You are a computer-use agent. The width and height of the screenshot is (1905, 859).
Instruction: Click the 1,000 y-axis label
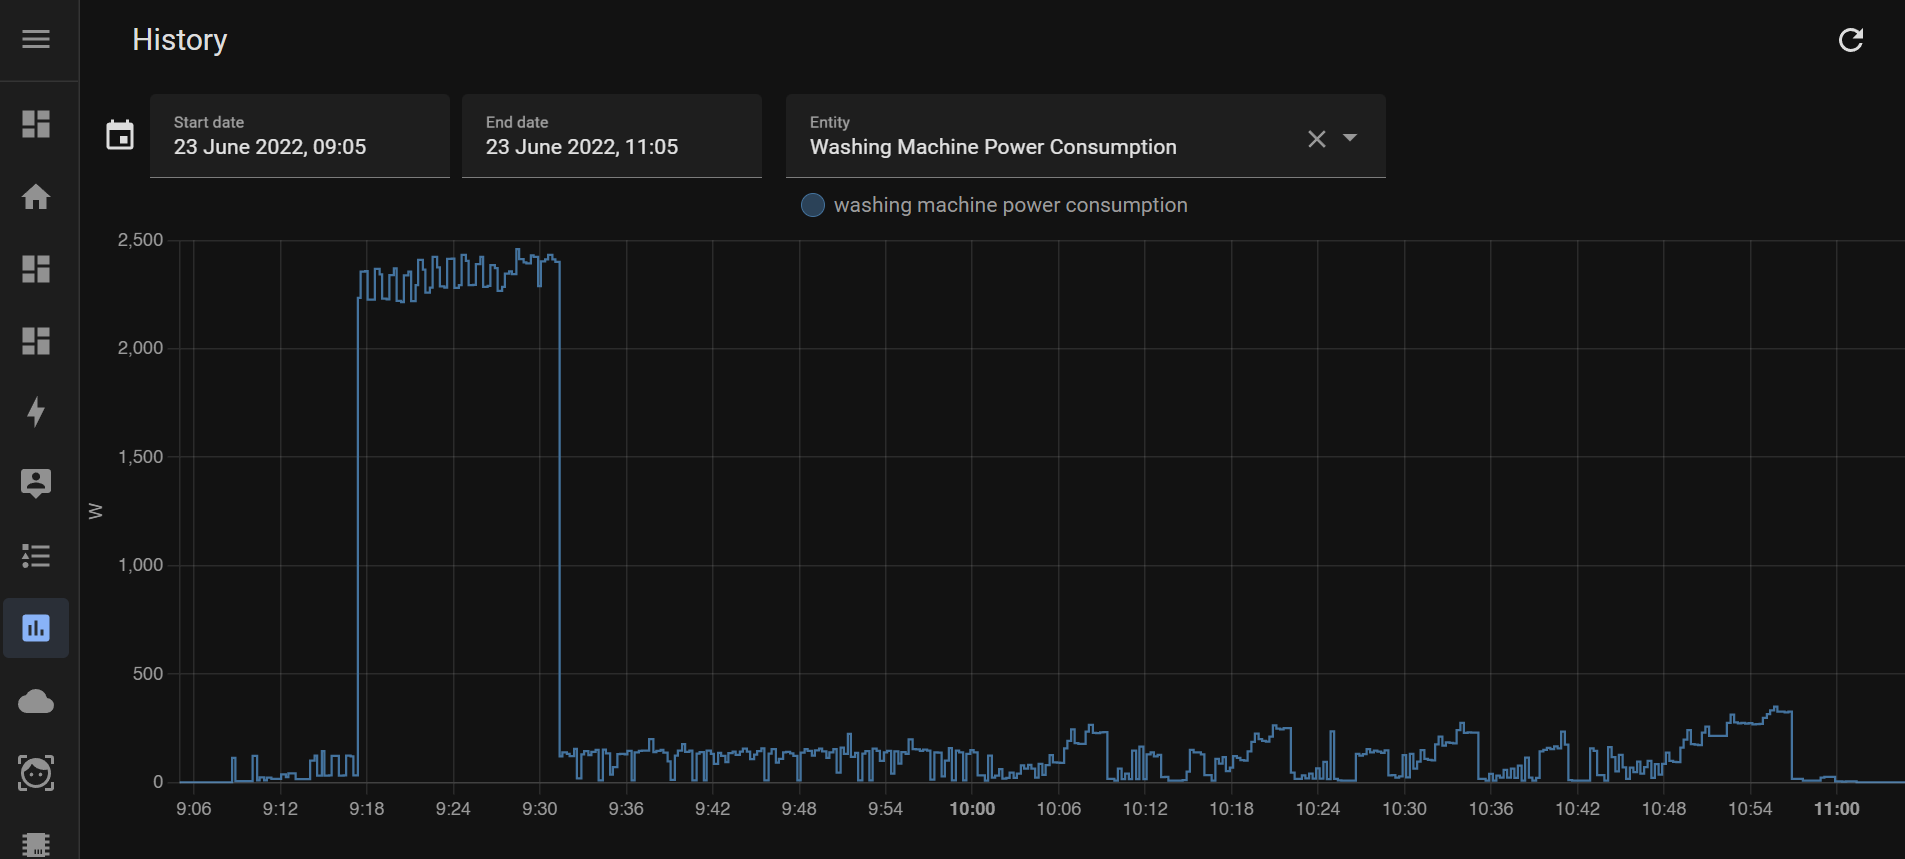pos(140,565)
